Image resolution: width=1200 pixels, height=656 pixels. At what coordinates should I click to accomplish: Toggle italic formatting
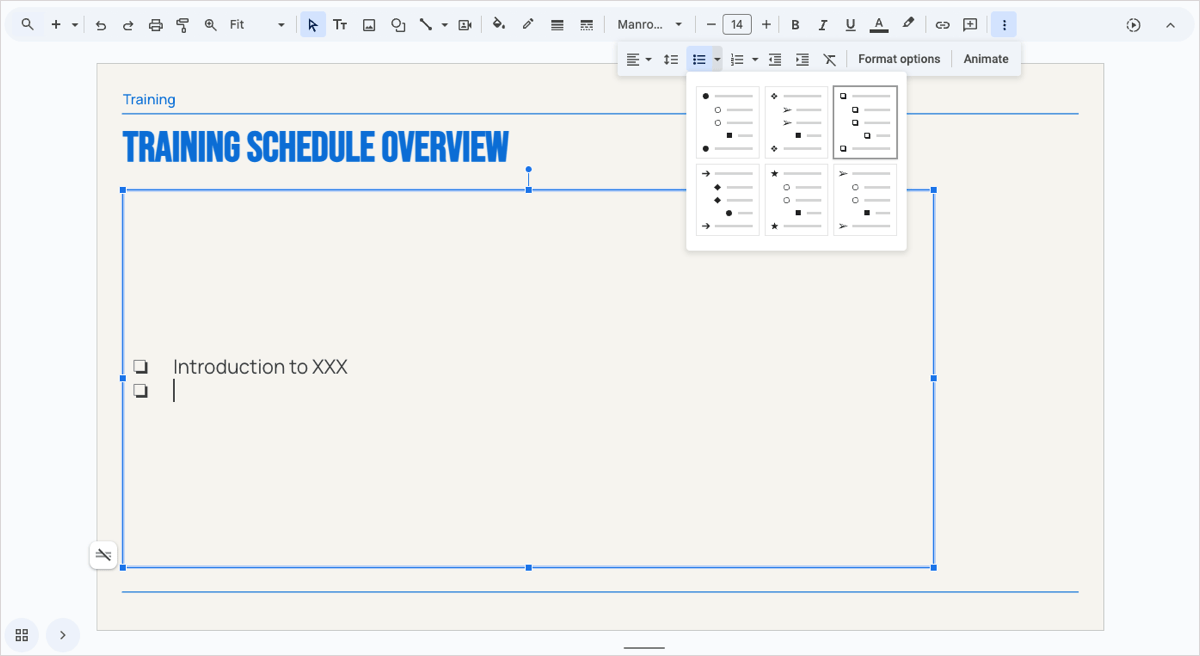click(x=823, y=25)
